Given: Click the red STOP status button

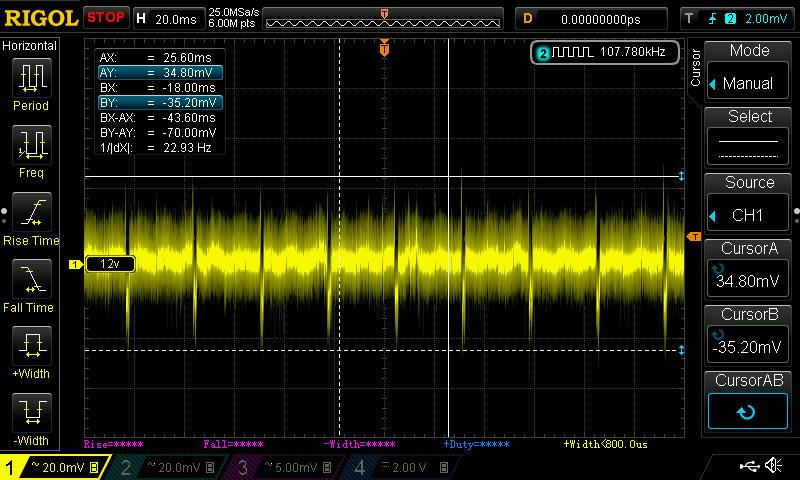Looking at the screenshot, I should click(x=106, y=18).
